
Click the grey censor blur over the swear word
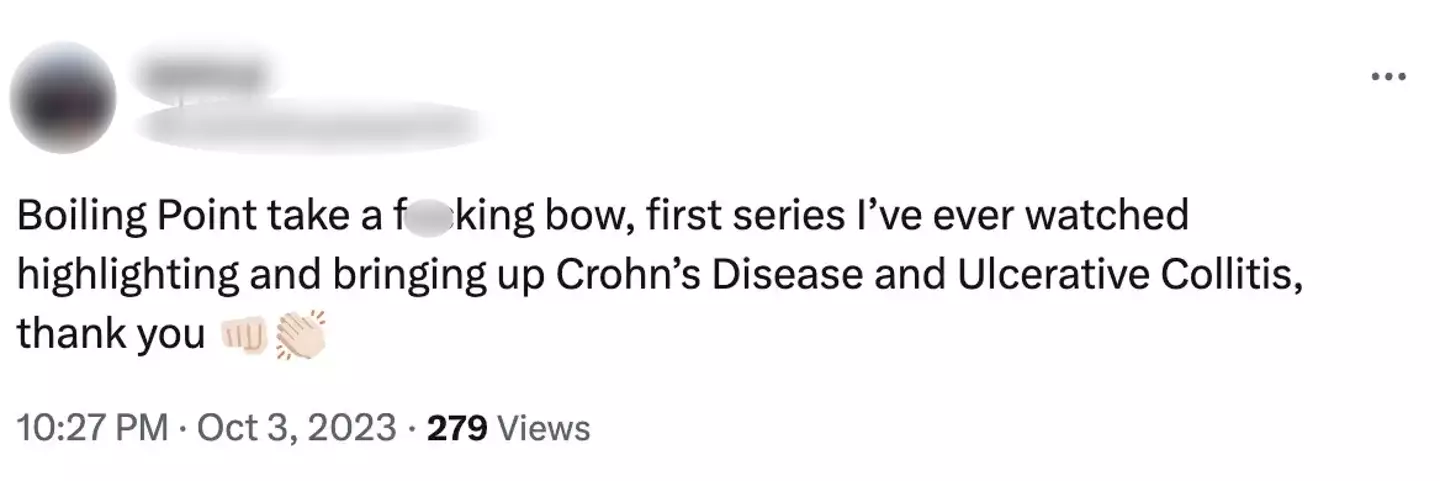tap(422, 217)
